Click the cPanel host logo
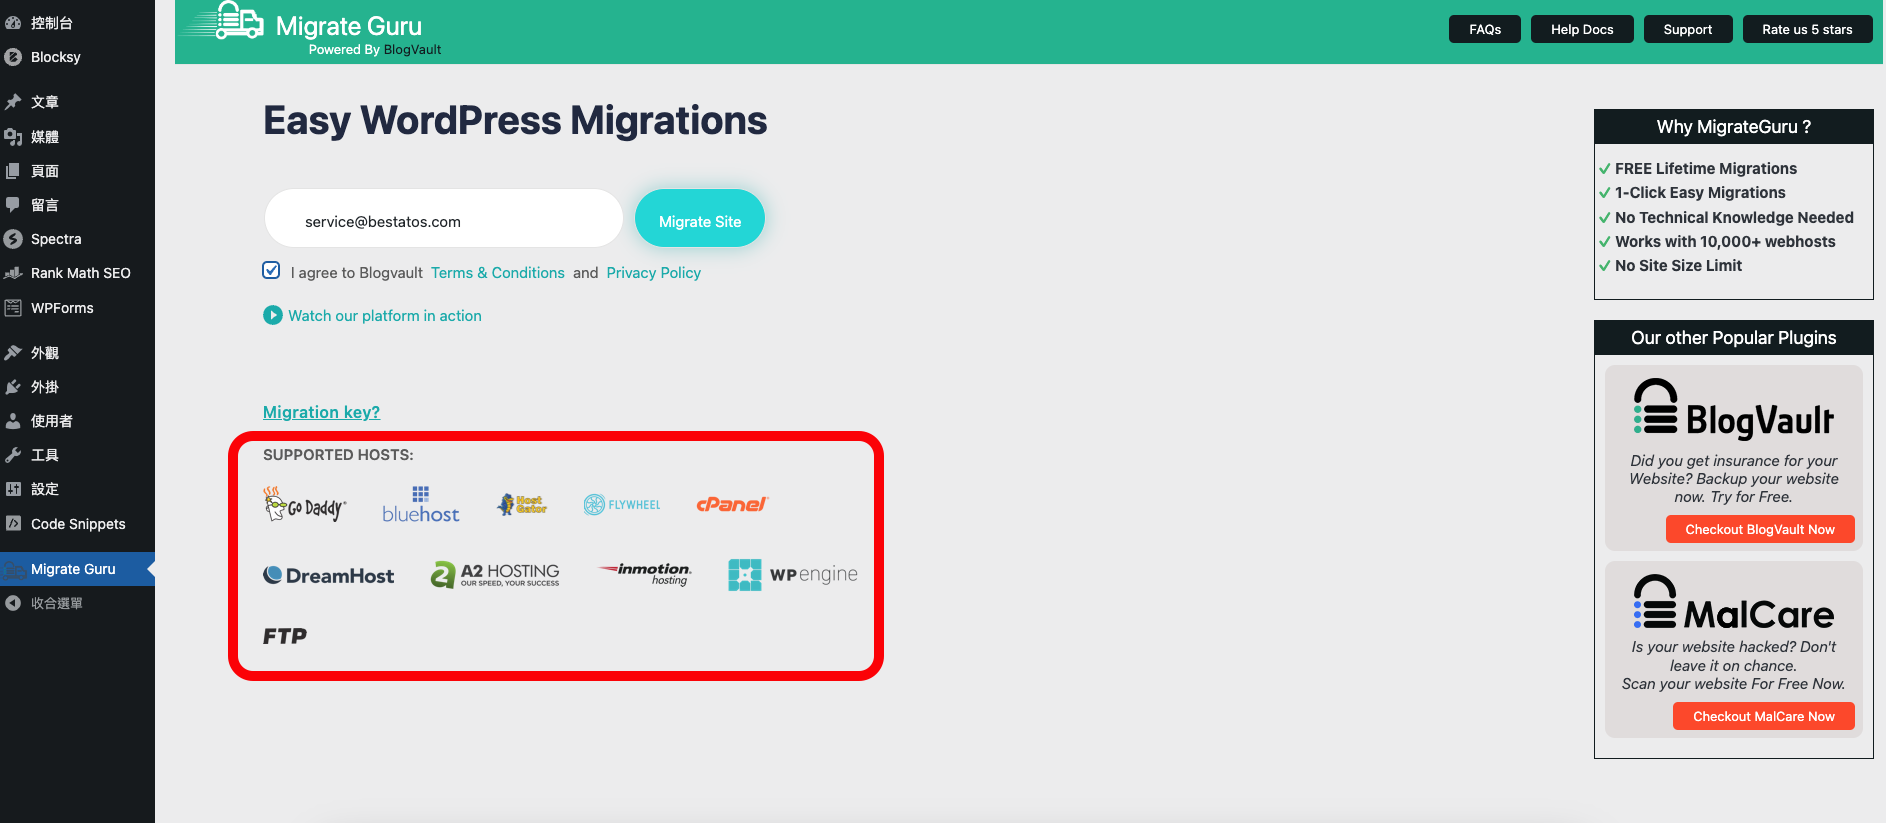 [732, 504]
